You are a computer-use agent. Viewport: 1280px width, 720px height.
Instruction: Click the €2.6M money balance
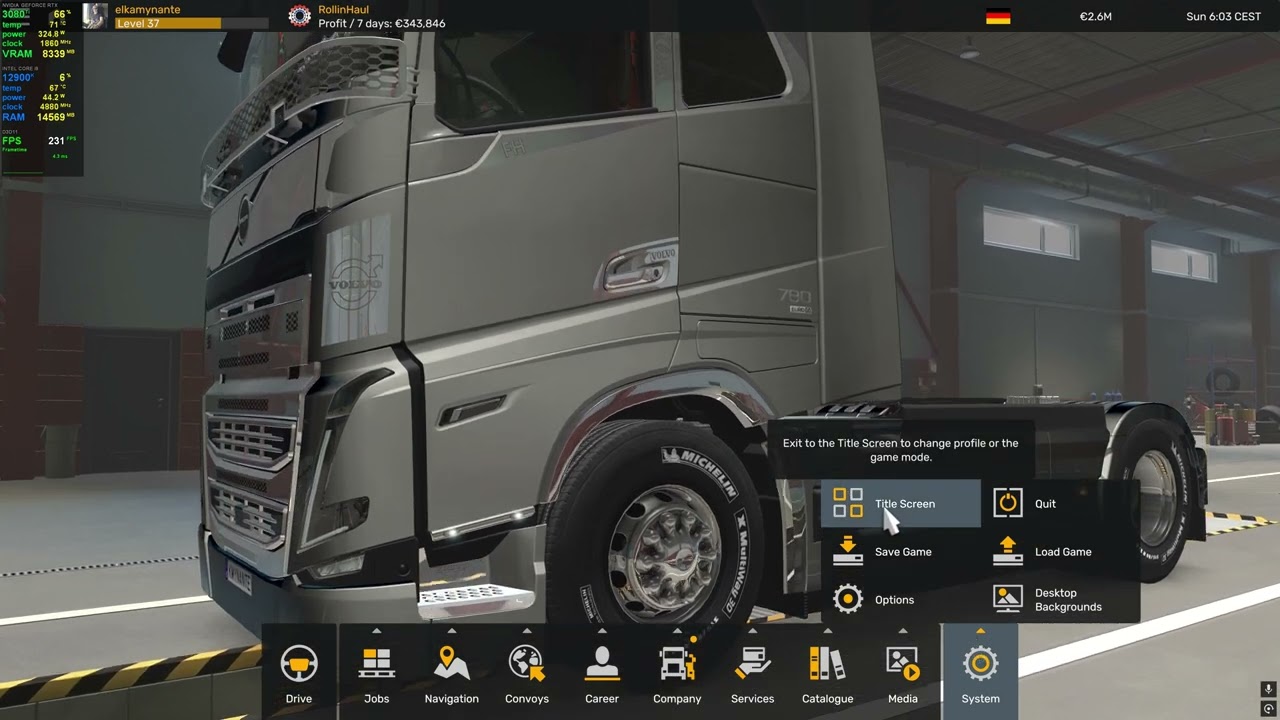[x=1095, y=16]
